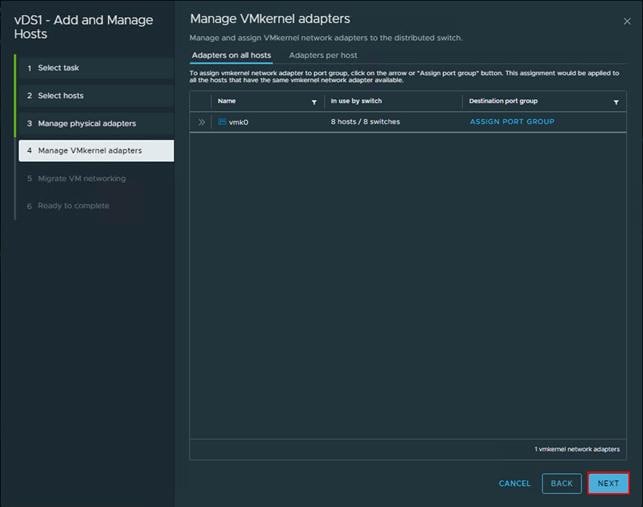643x507 pixels.
Task: Select the Adapters on all hosts tab
Action: [x=231, y=55]
